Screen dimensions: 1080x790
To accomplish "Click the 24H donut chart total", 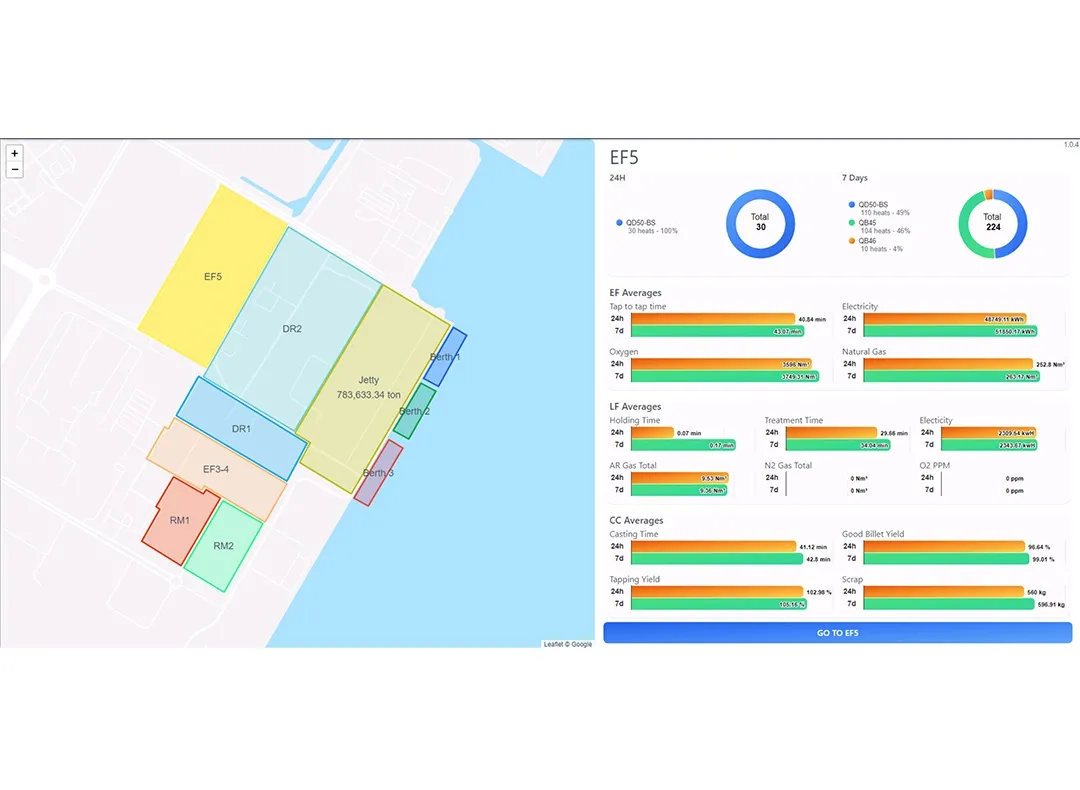I will [760, 222].
